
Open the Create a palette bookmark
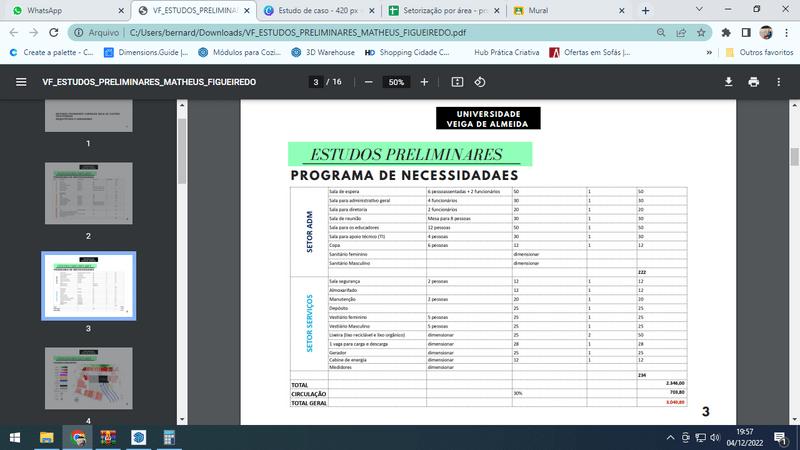pyautogui.click(x=52, y=52)
